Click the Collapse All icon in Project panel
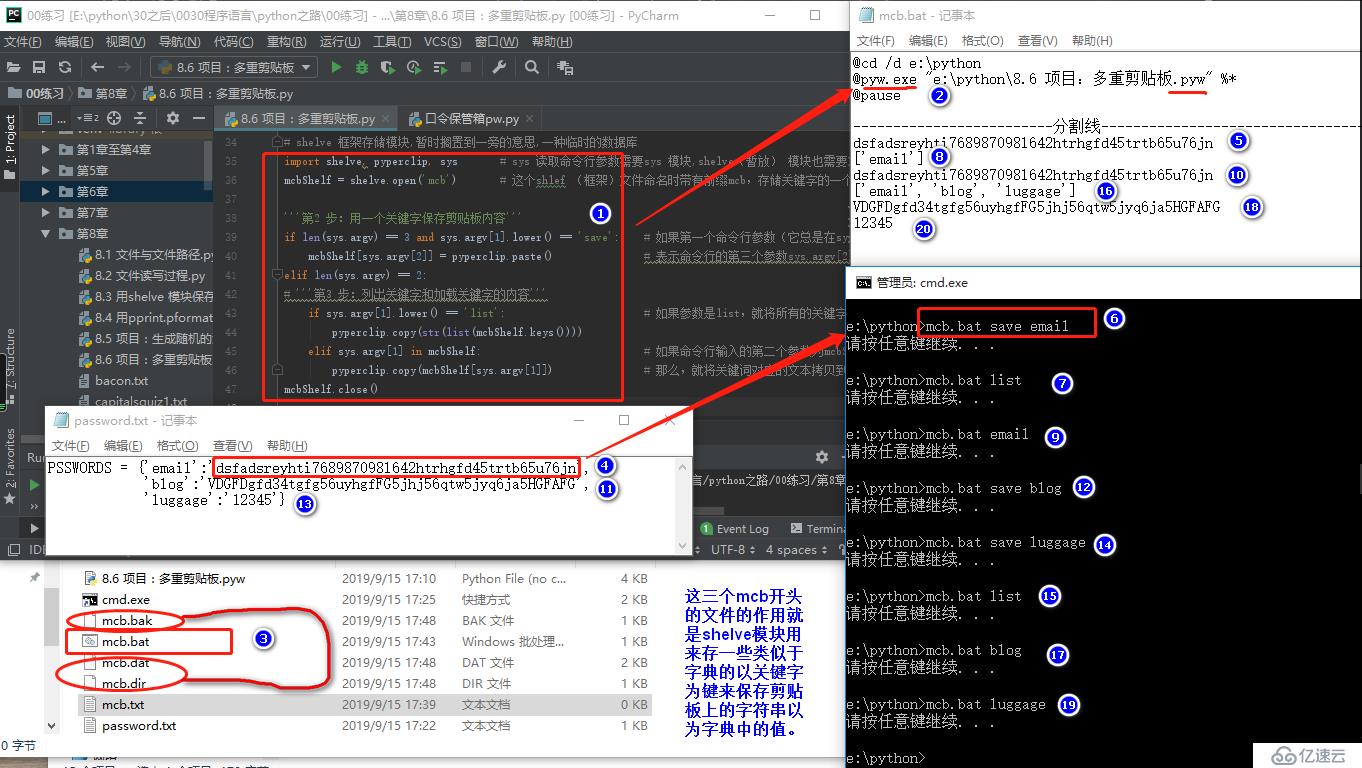The image size is (1362, 768). (x=139, y=118)
